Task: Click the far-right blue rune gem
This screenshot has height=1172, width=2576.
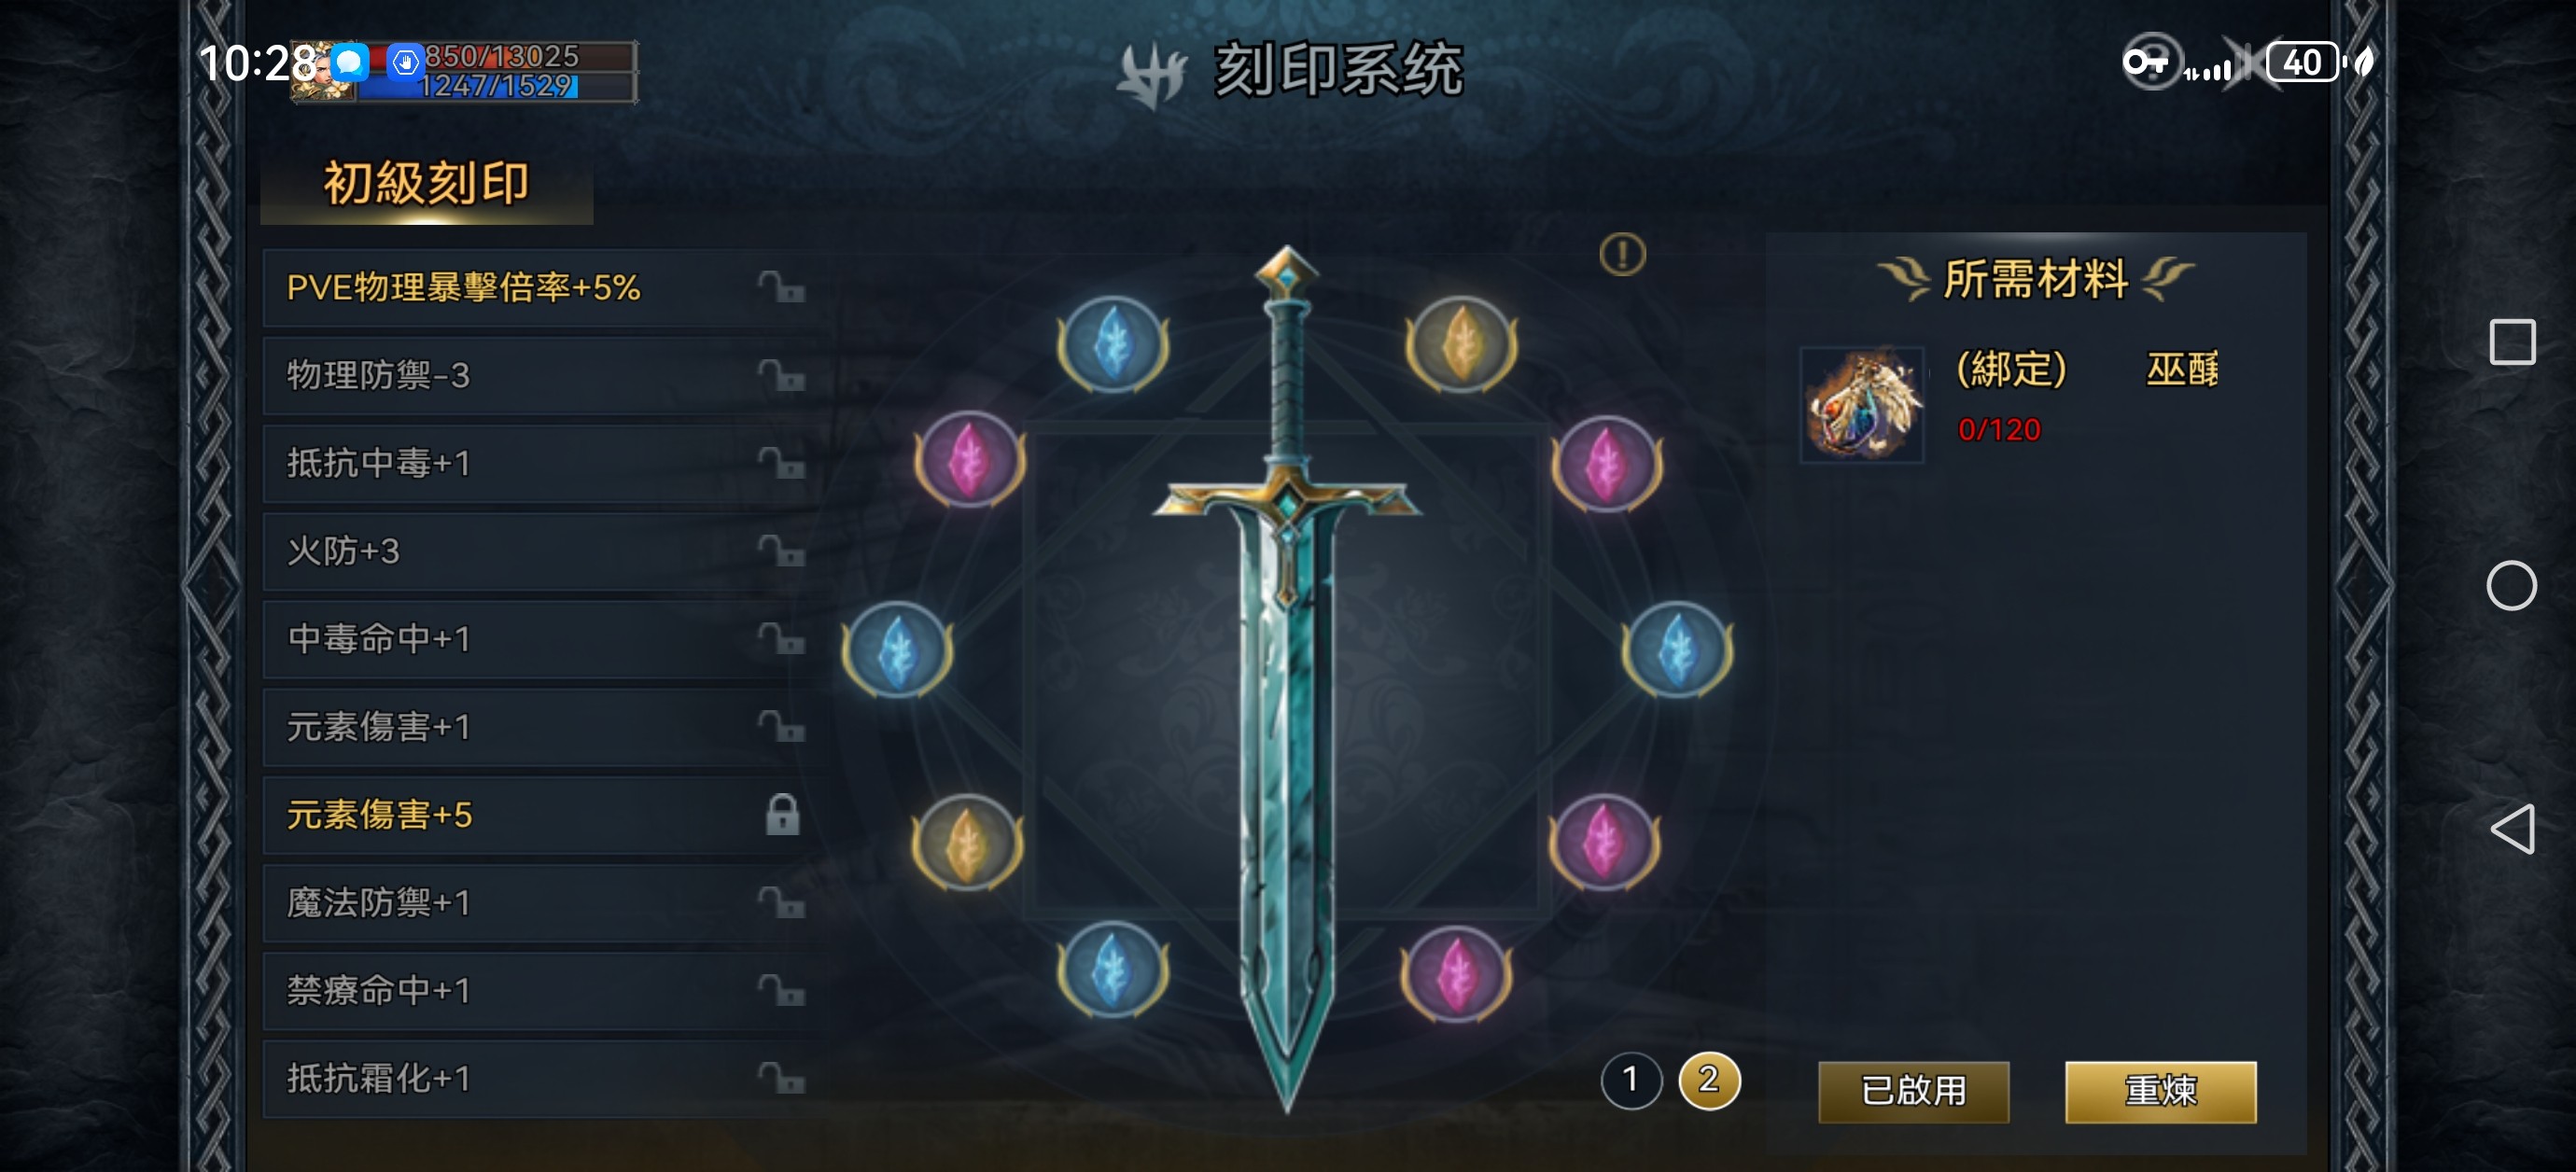Action: pyautogui.click(x=1677, y=649)
